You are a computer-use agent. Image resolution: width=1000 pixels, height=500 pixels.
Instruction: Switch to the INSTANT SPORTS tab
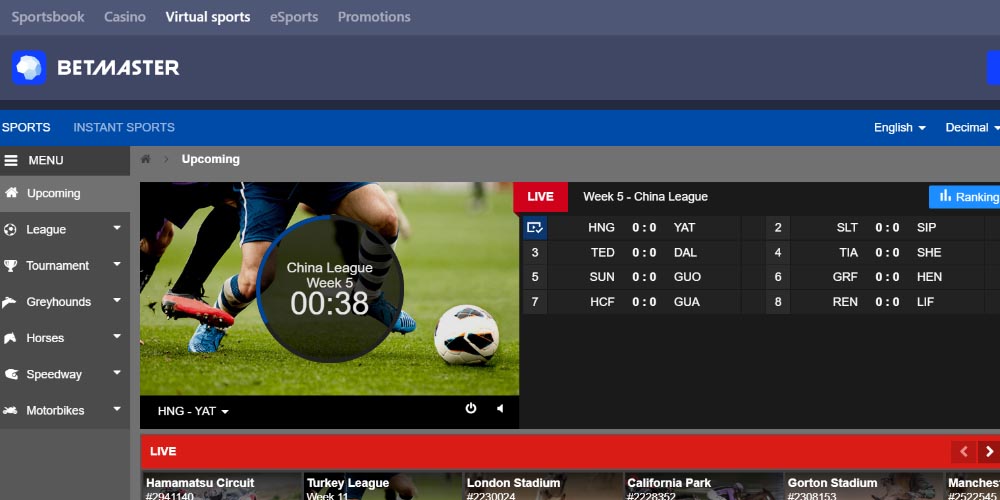124,128
